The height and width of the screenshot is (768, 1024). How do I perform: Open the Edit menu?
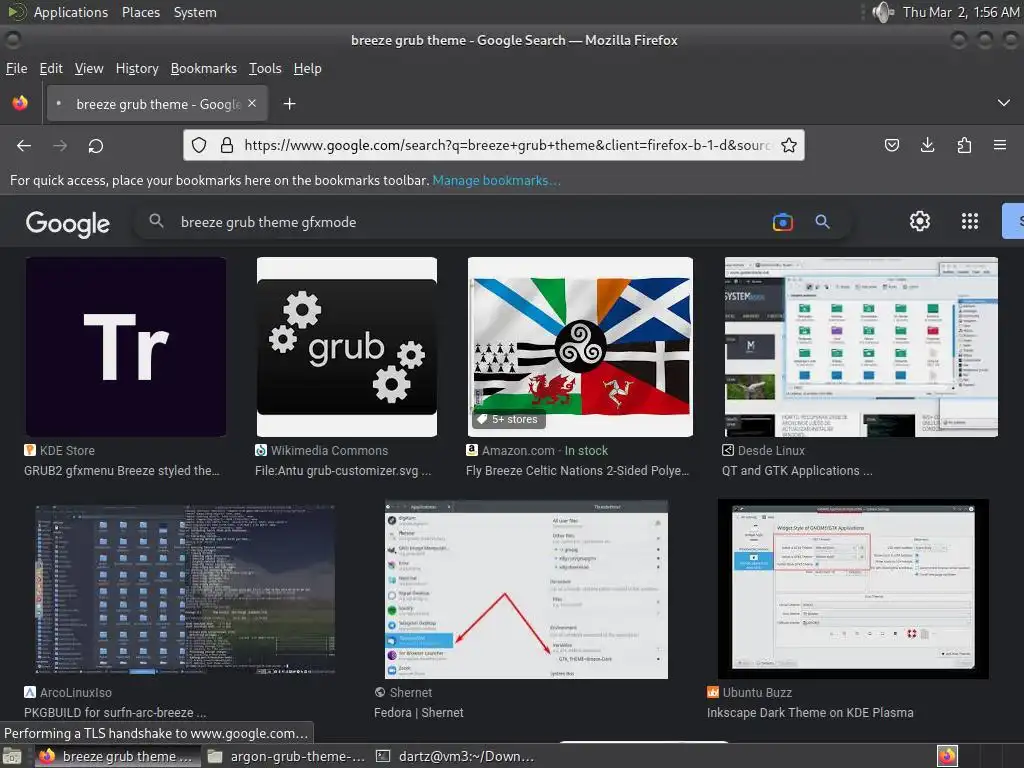pyautogui.click(x=51, y=69)
